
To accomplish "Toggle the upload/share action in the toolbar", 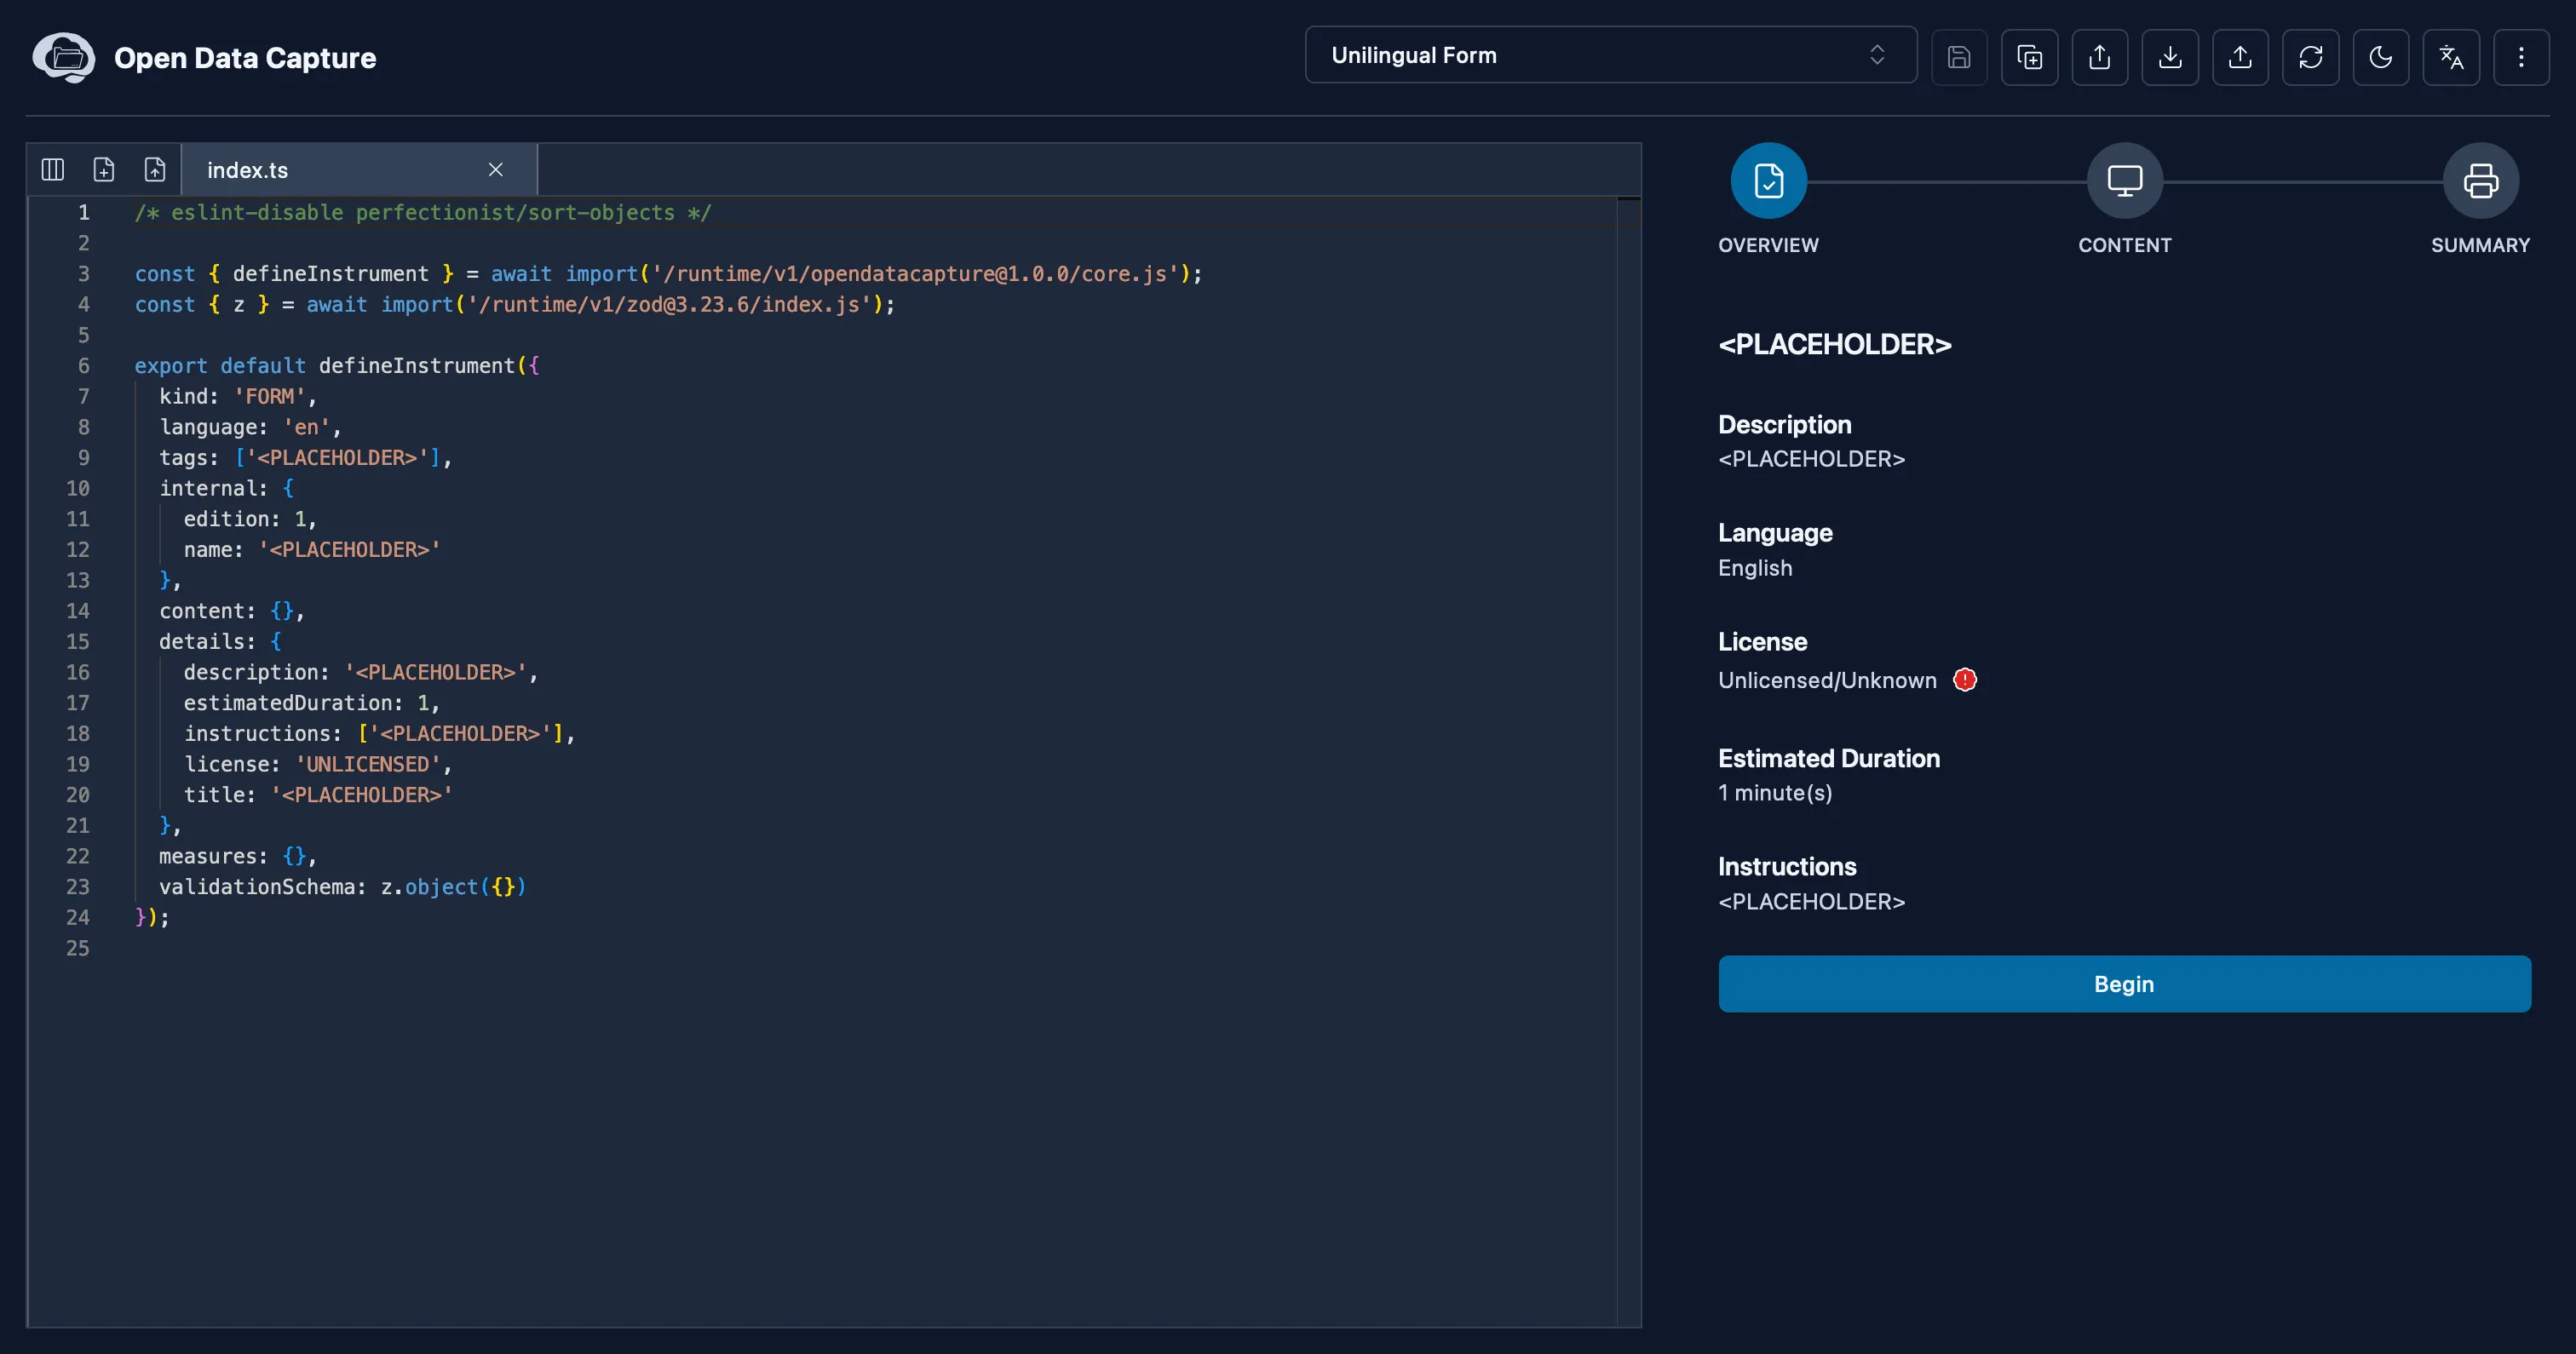I will click(2100, 57).
